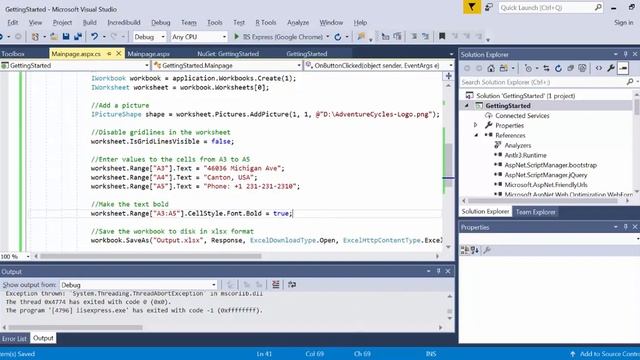Image resolution: width=640 pixels, height=360 pixels.
Task: Click the Sign in link
Action: (623, 22)
